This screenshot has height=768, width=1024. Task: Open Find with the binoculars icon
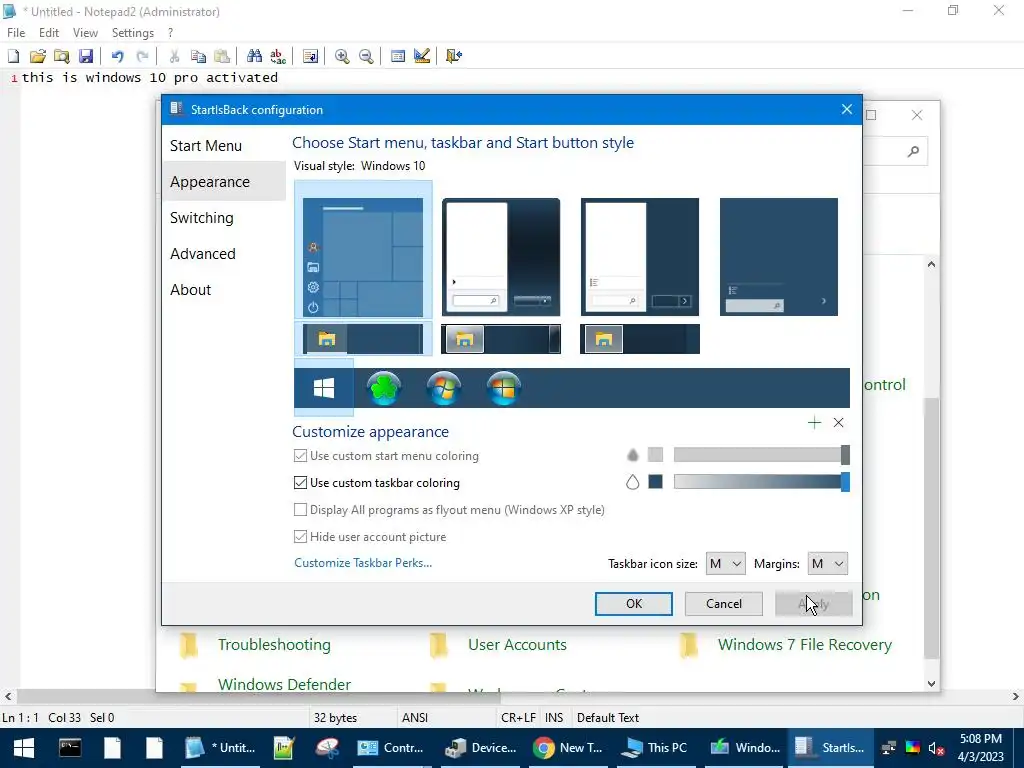coord(254,56)
